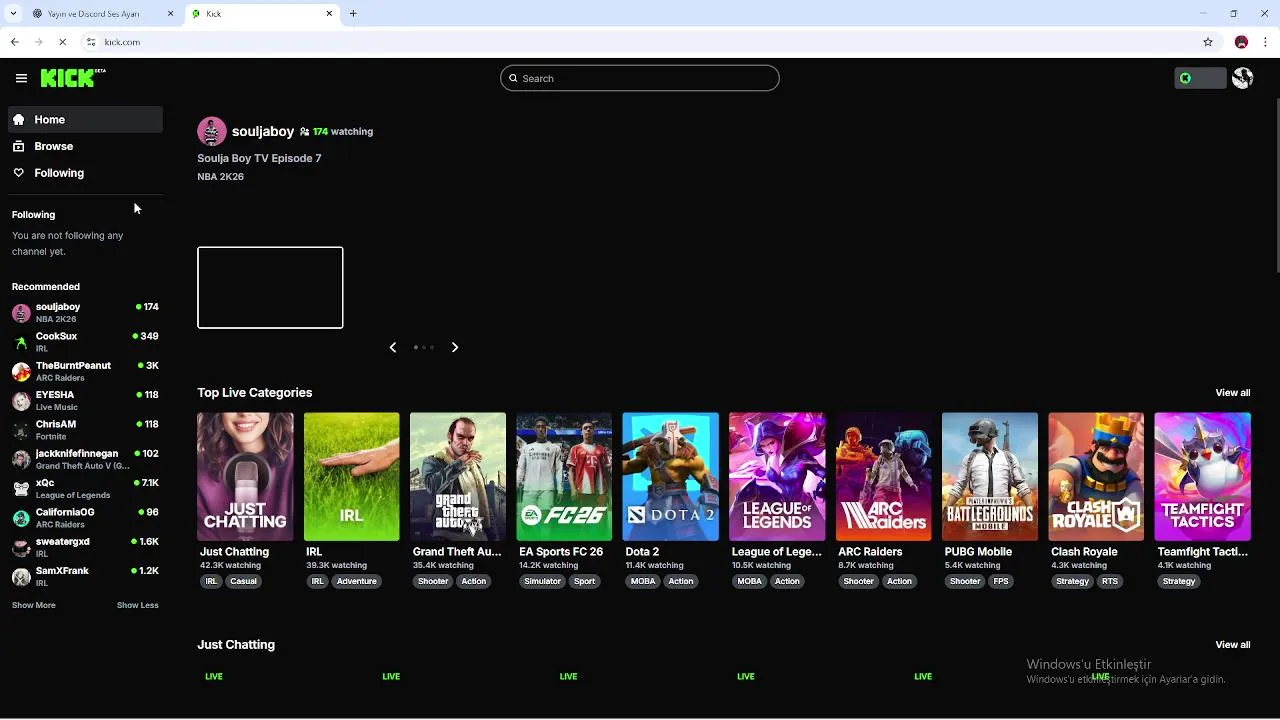
Task: Open the Dota 2 category thumbnail
Action: point(670,477)
